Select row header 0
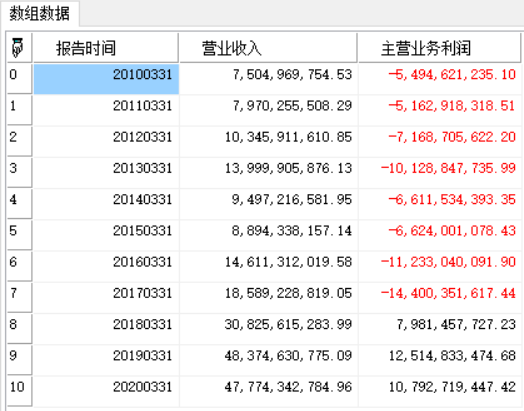 (19, 79)
